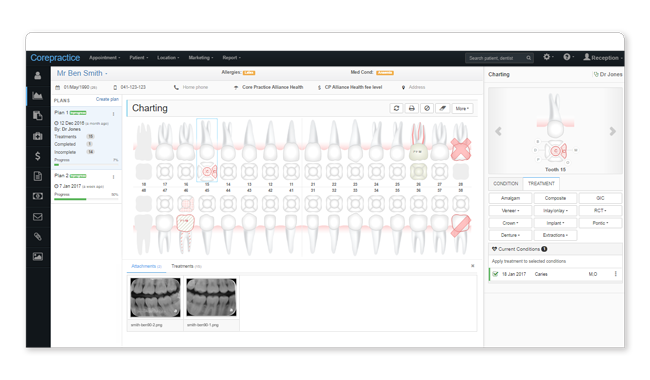Select tooth 26 green surface diagram

tap(418, 171)
